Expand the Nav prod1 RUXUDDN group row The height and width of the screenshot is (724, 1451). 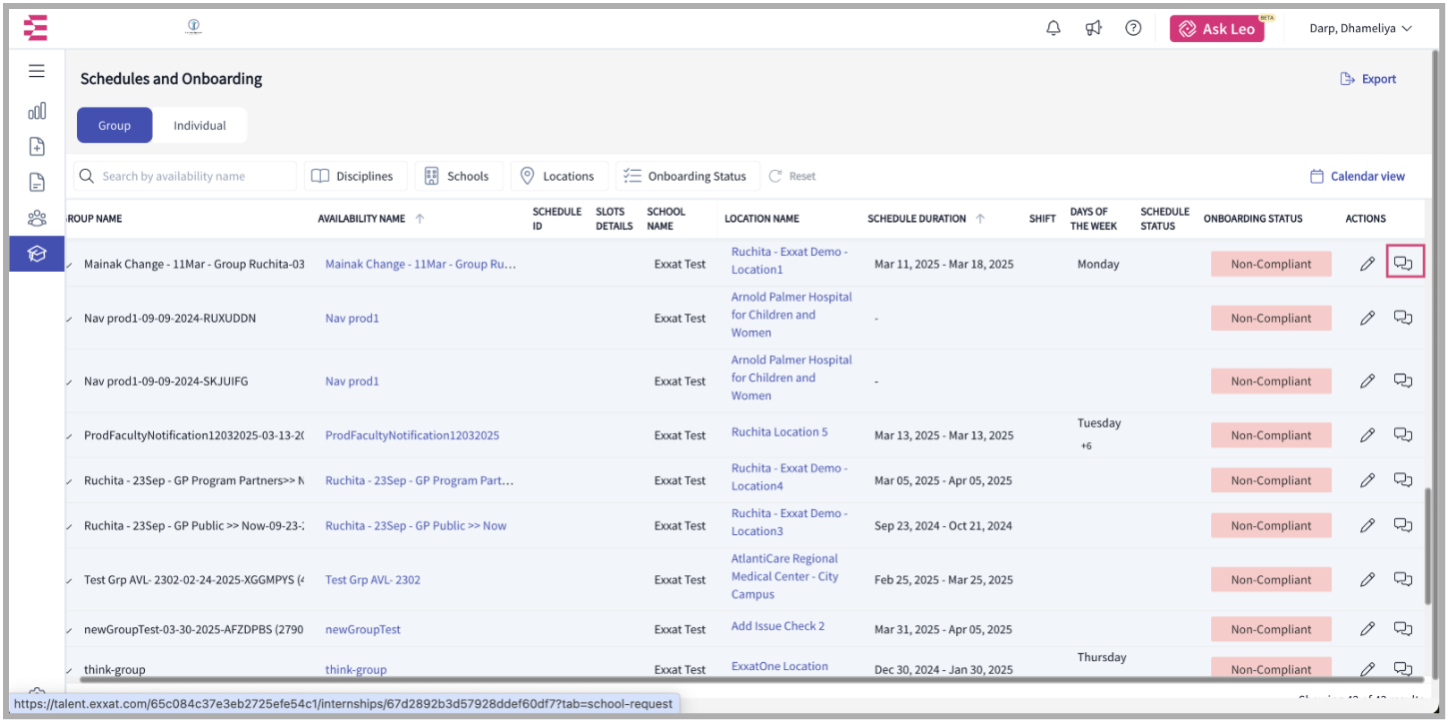pyautogui.click(x=69, y=319)
